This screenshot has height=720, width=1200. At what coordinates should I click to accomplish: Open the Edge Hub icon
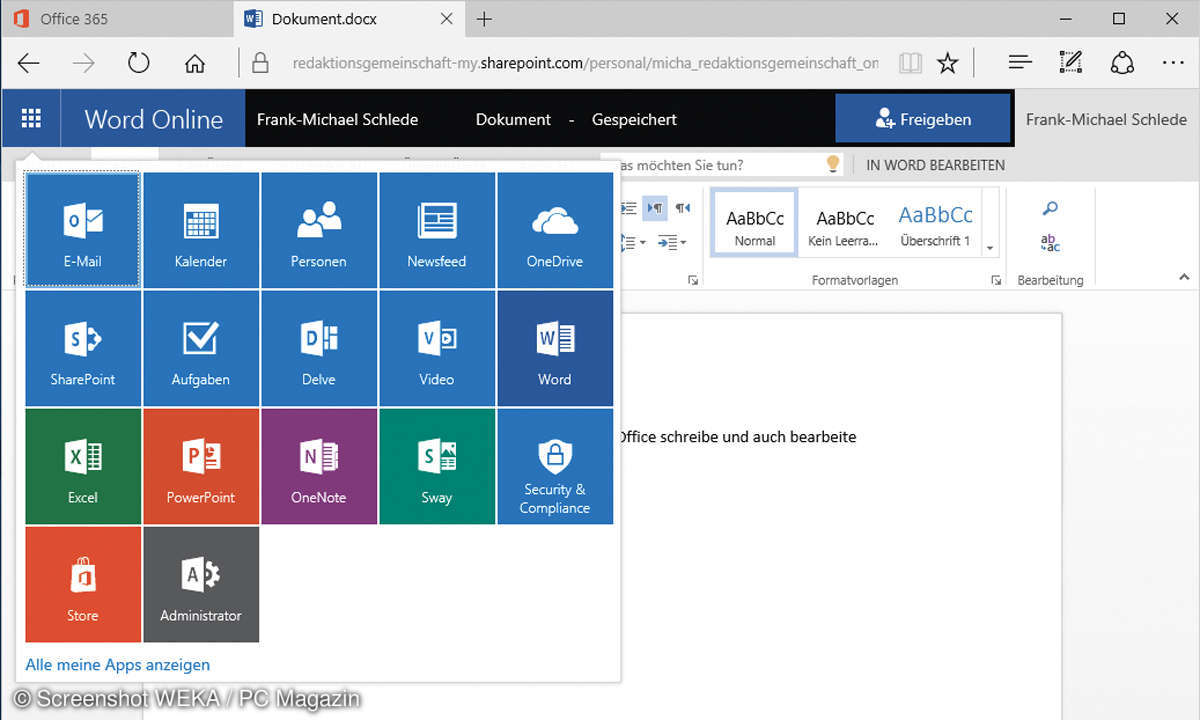click(x=1019, y=63)
